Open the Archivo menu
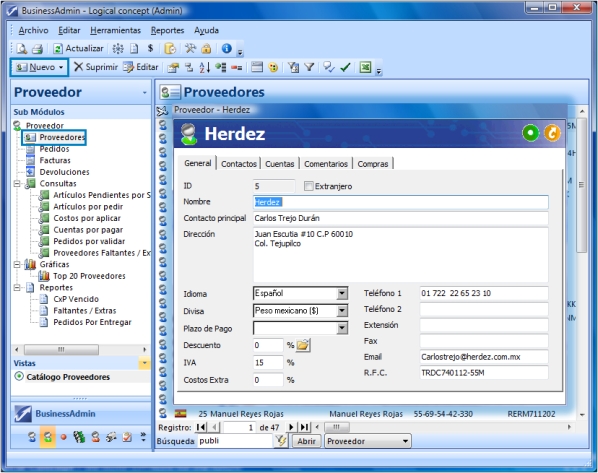 (x=34, y=31)
